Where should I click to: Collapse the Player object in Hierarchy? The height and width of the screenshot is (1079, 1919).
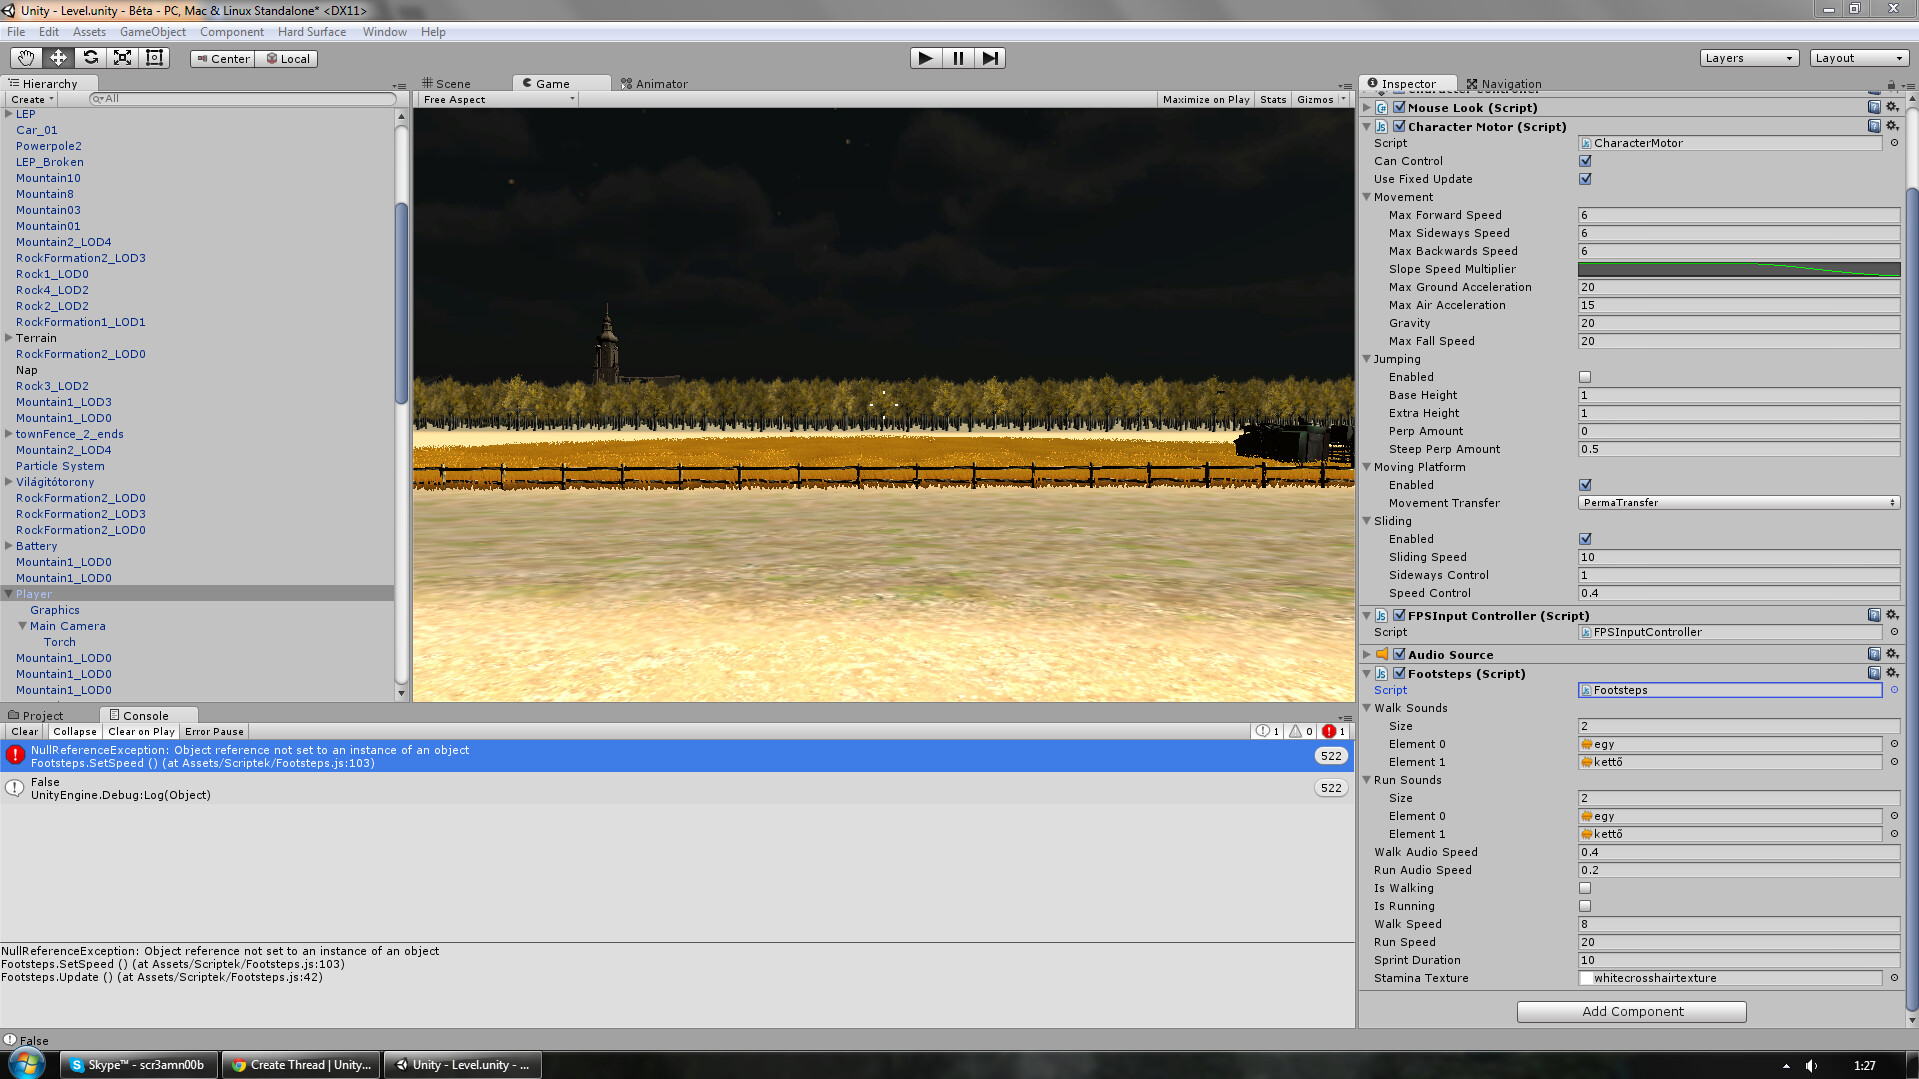coord(8,594)
